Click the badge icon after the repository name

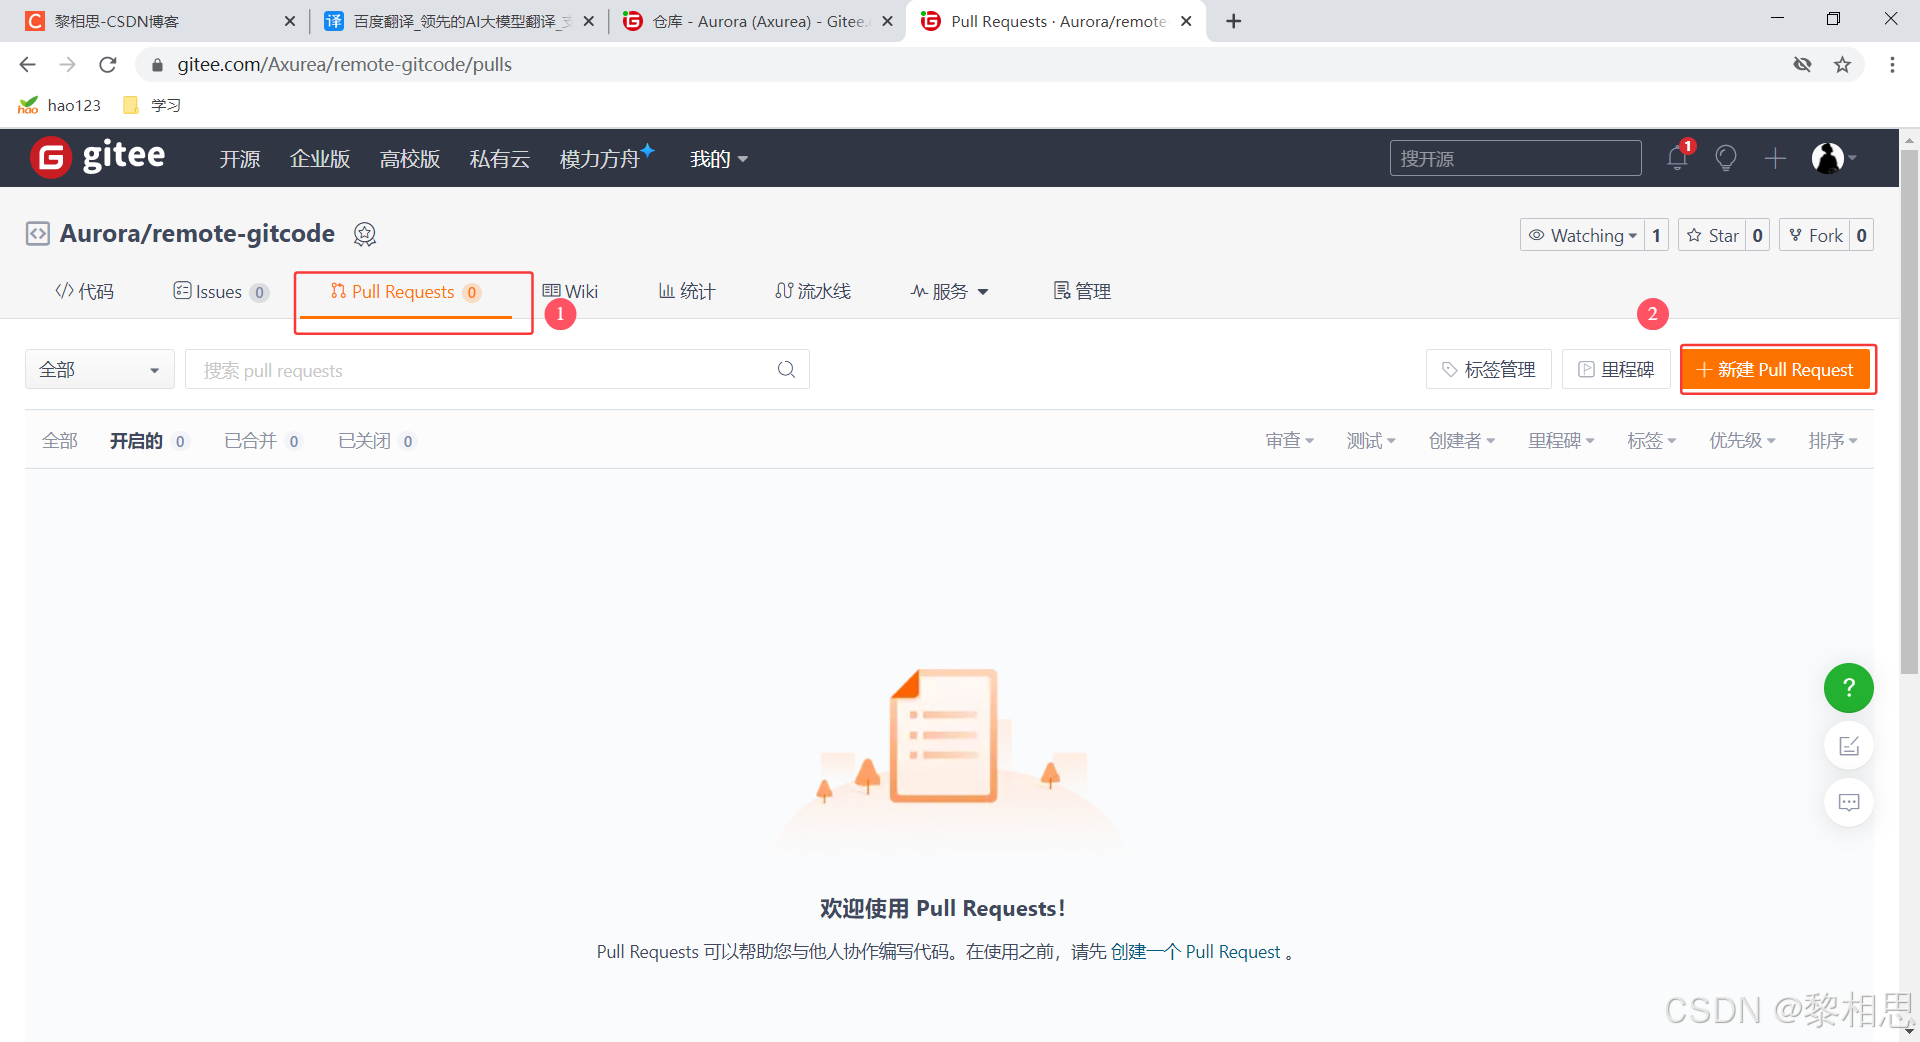(x=365, y=234)
